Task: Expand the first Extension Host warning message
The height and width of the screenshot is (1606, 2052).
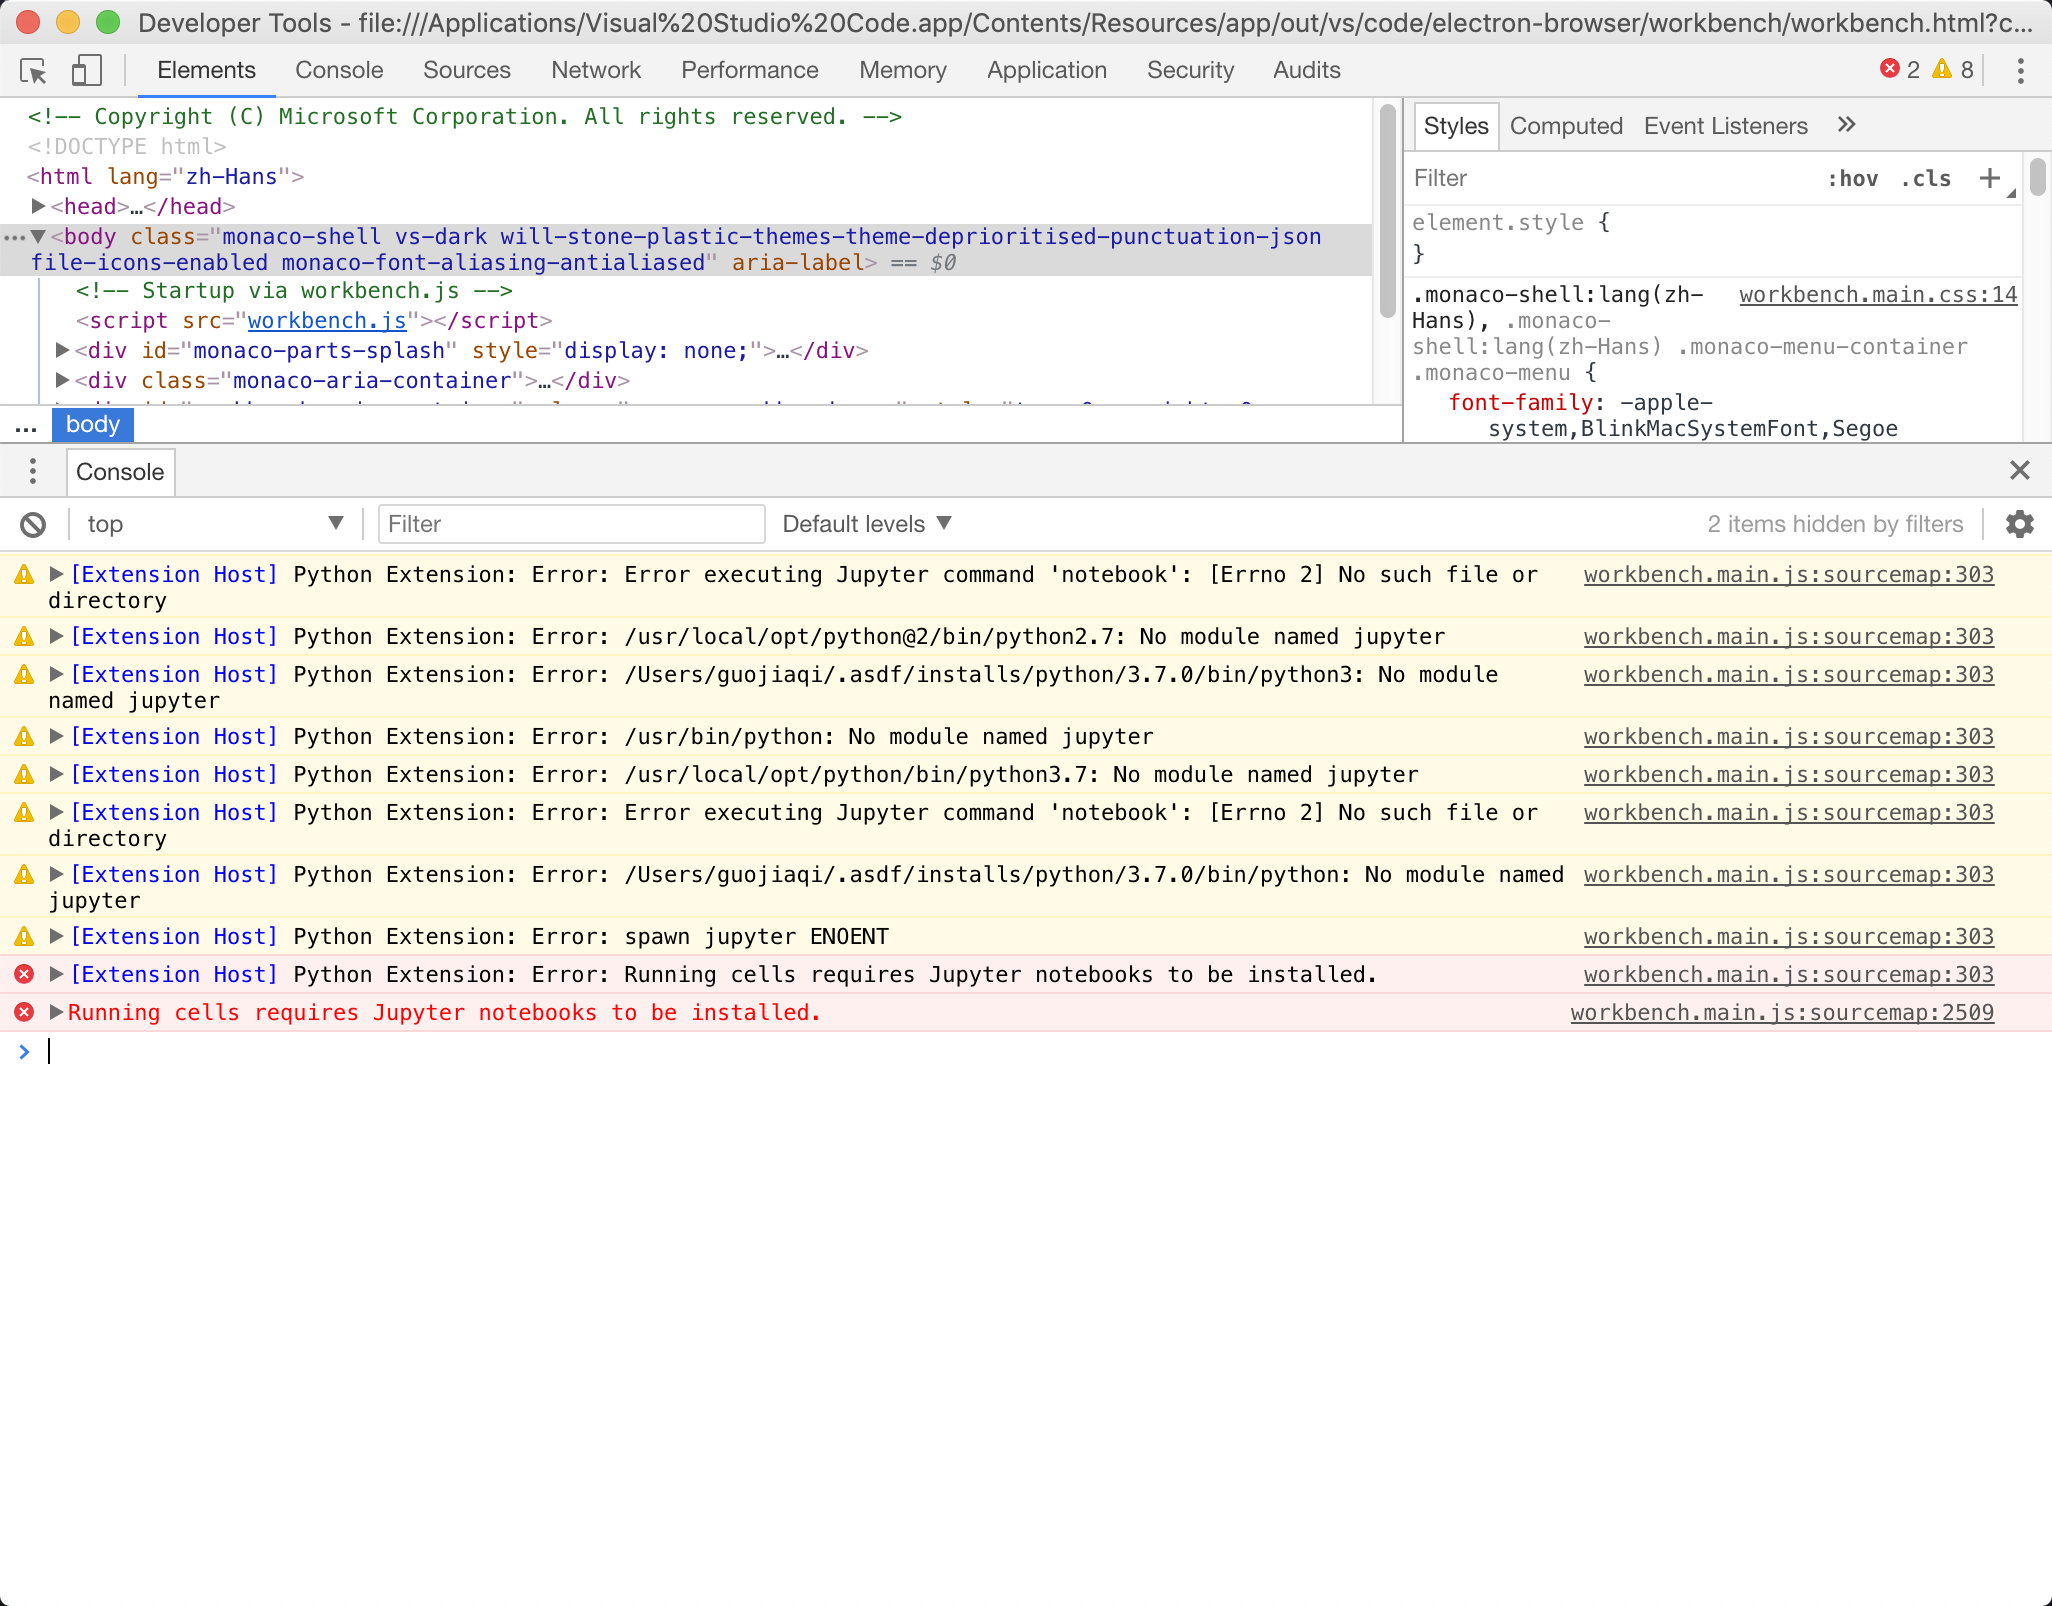Action: (x=56, y=573)
